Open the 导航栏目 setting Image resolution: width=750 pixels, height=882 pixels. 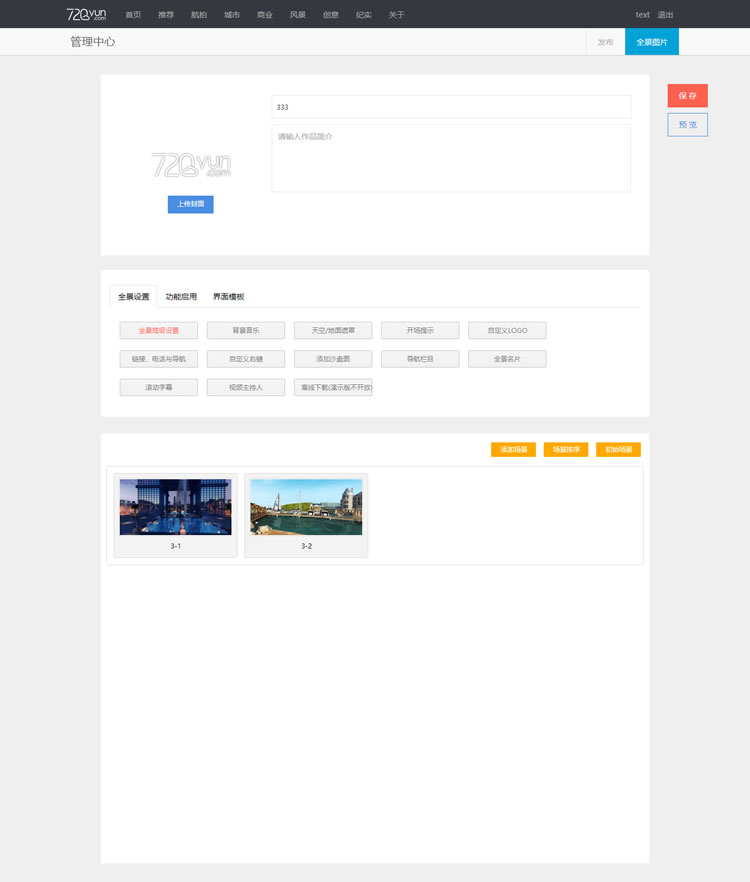tap(420, 359)
